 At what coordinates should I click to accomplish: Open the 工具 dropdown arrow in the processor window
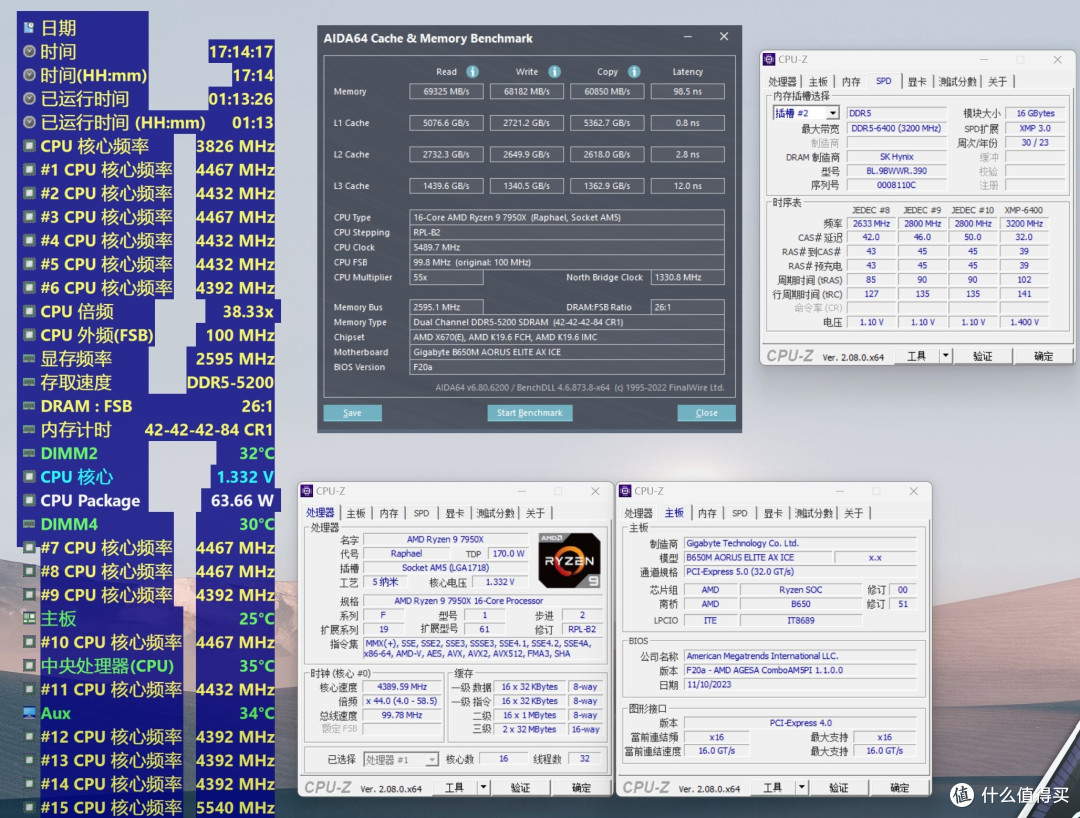coord(484,787)
